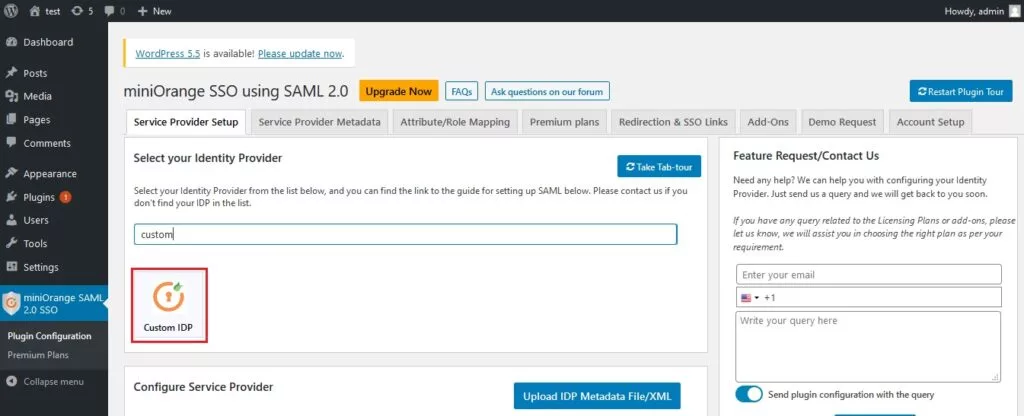
Task: Open the Add-Ons tab
Action: [x=768, y=122]
